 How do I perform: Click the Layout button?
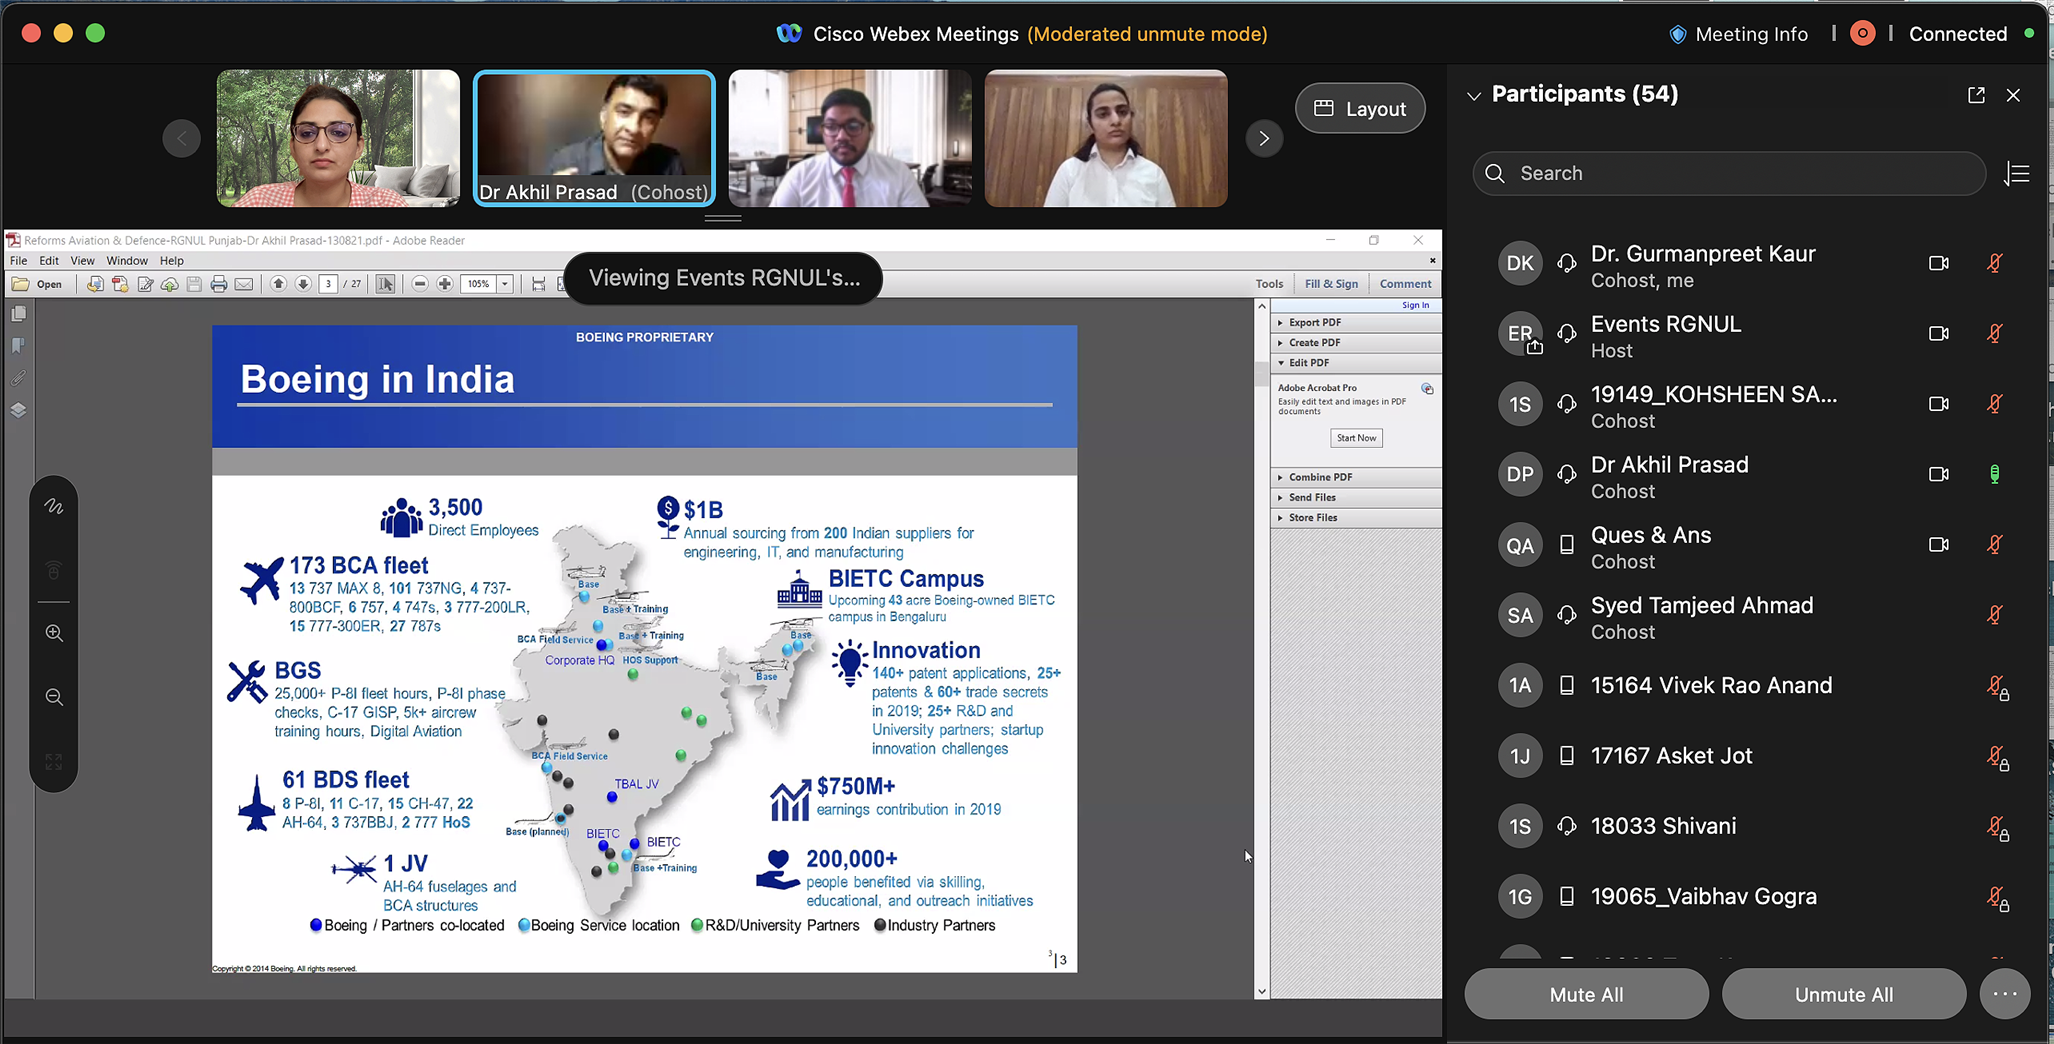tap(1360, 108)
